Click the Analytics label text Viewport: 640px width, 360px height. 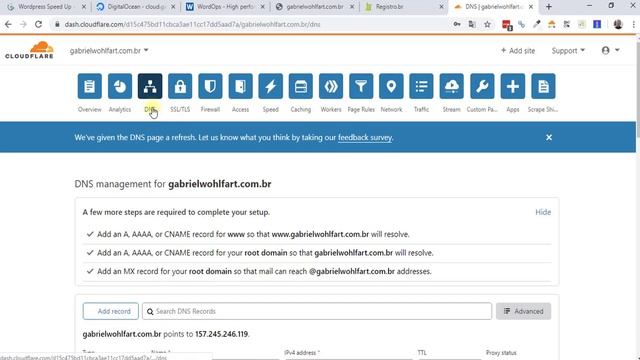(120, 109)
